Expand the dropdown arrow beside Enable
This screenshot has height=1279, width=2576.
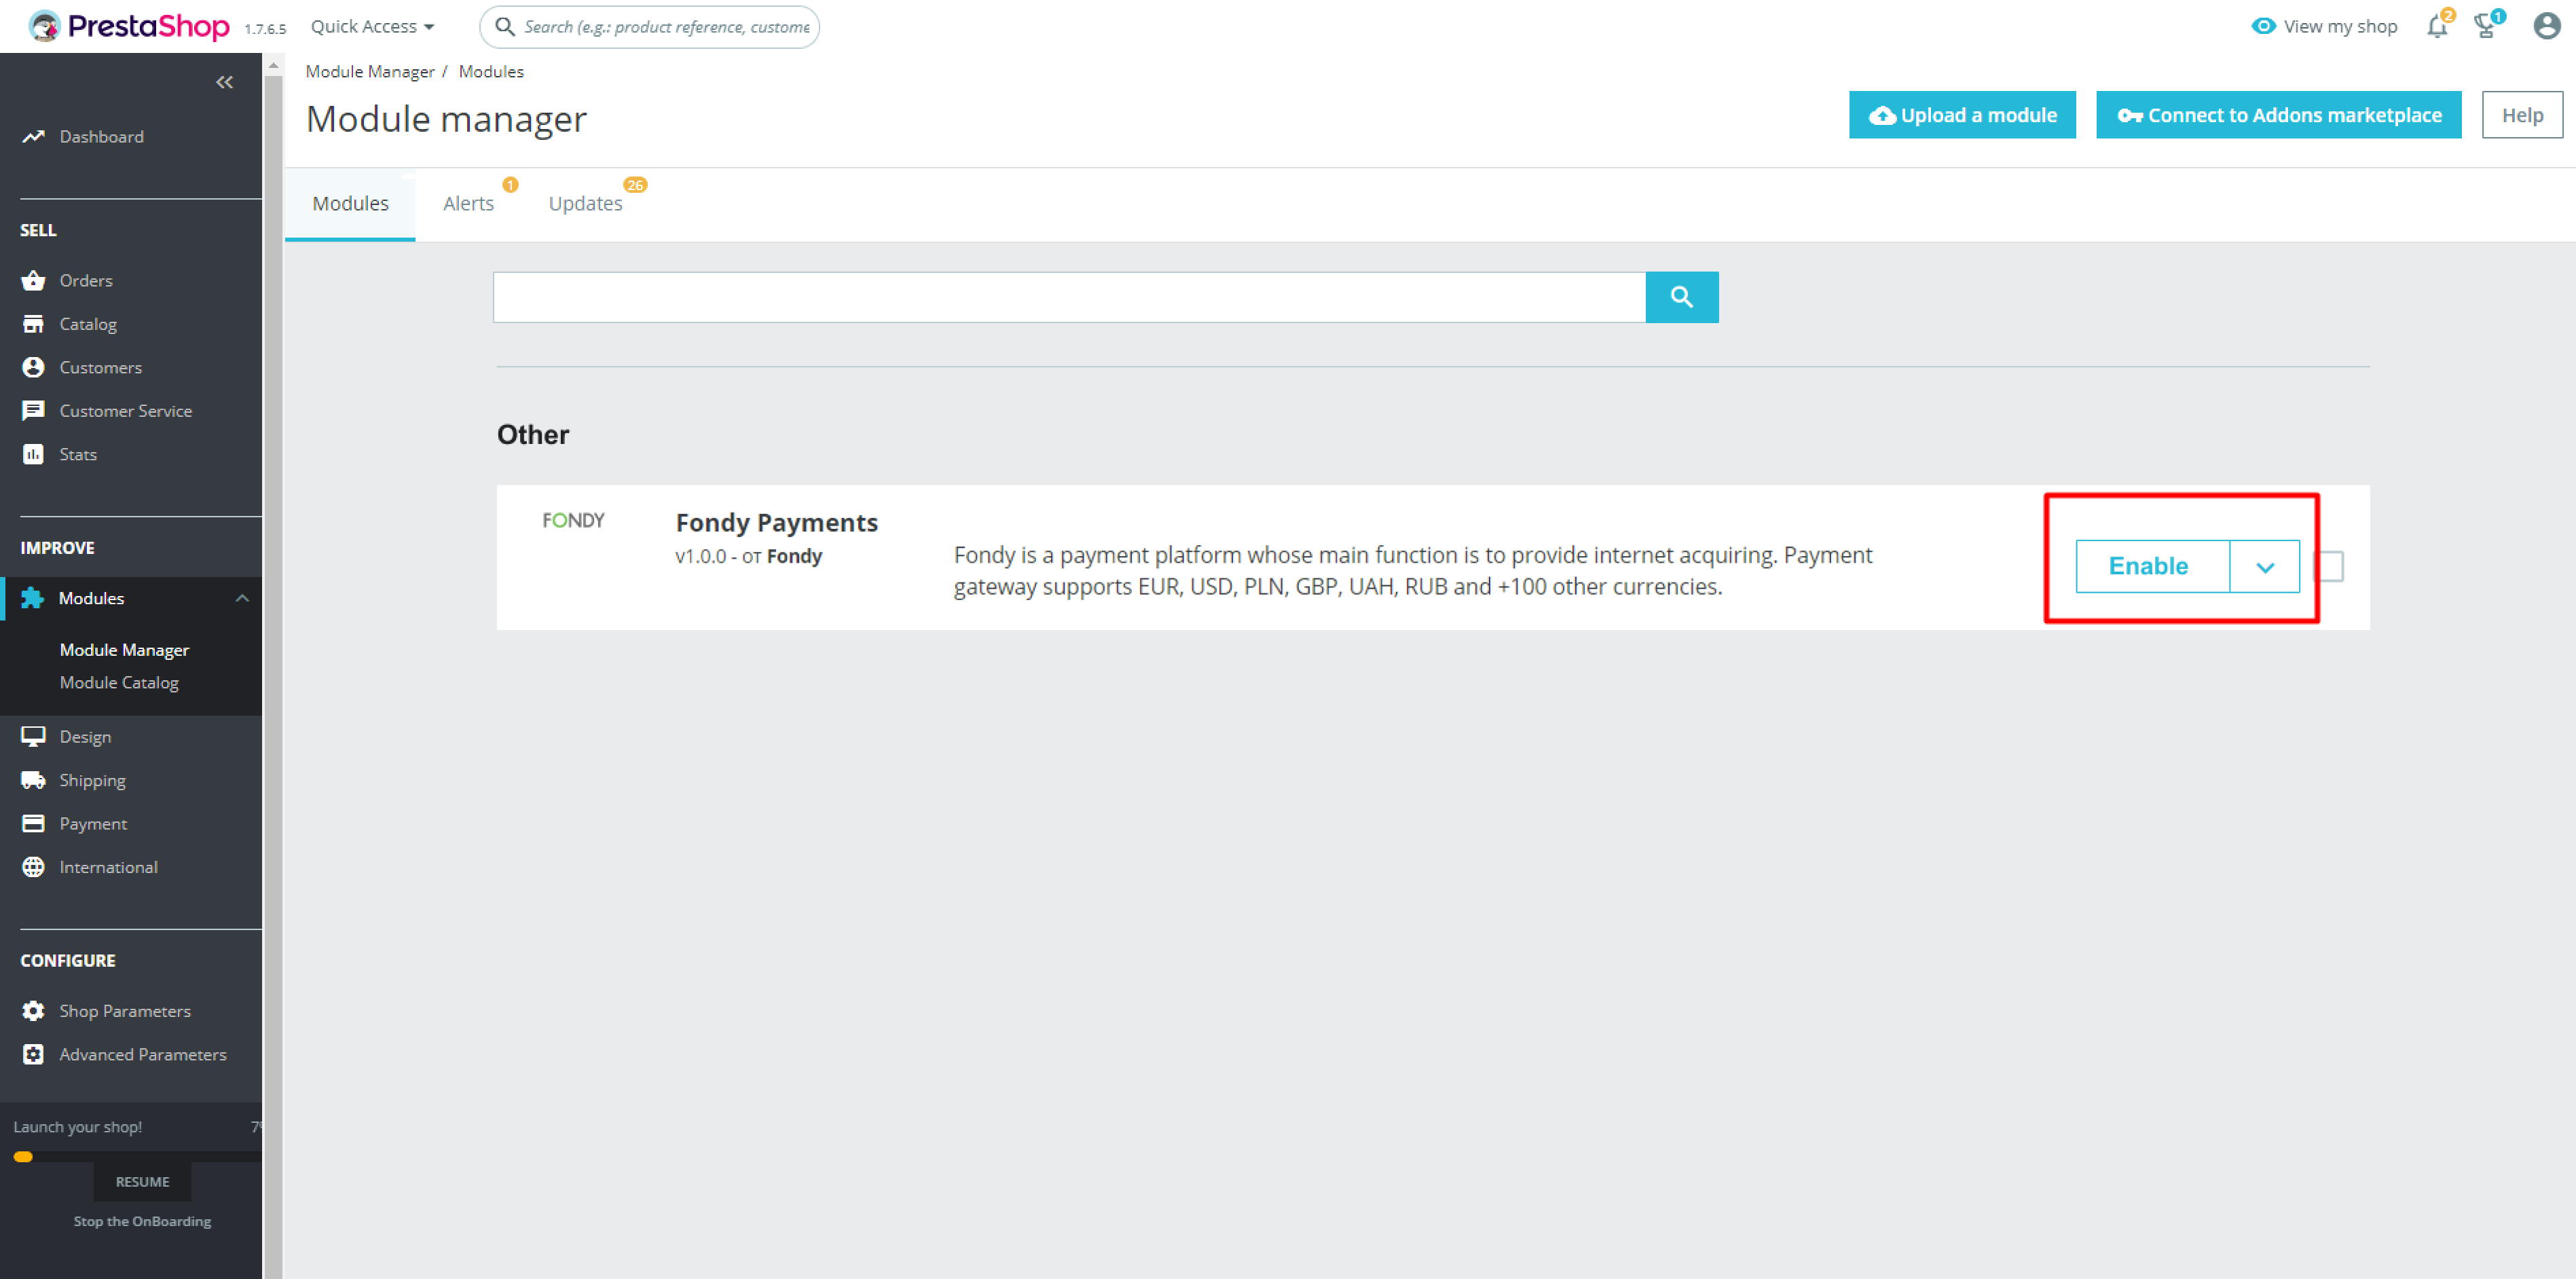pos(2264,567)
